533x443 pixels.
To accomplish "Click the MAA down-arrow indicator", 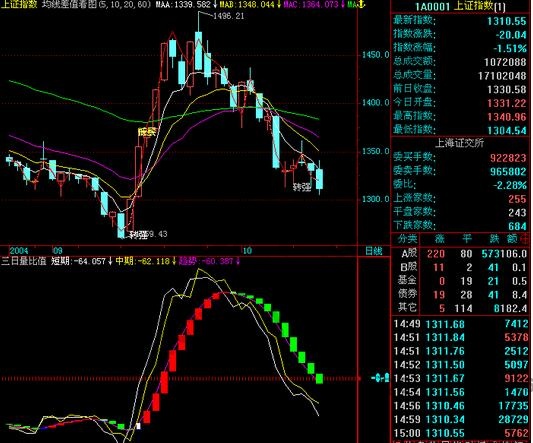I will pyautogui.click(x=215, y=4).
